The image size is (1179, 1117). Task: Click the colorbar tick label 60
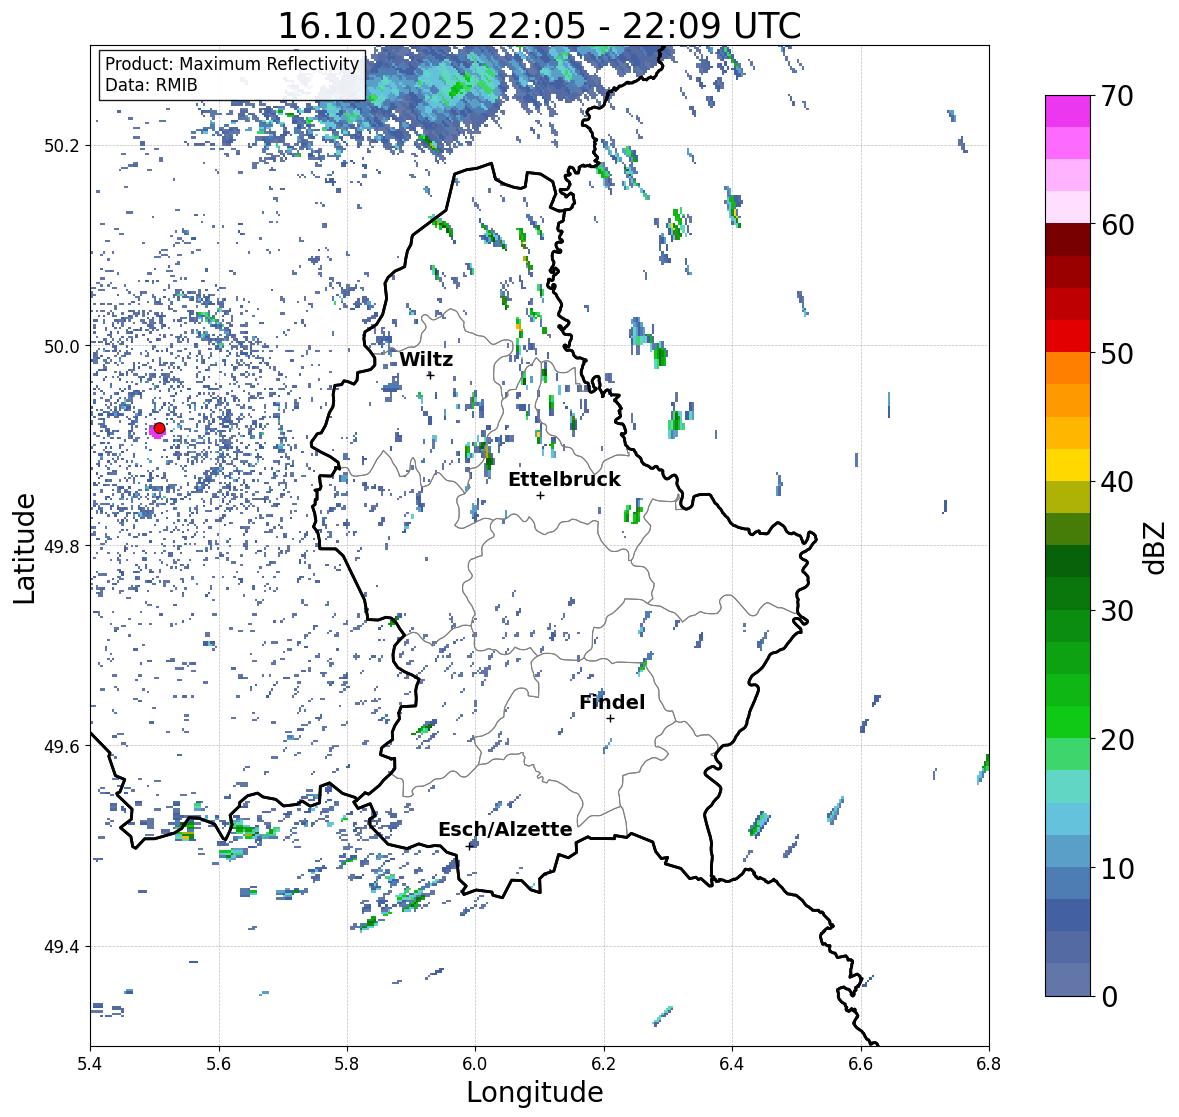1117,225
